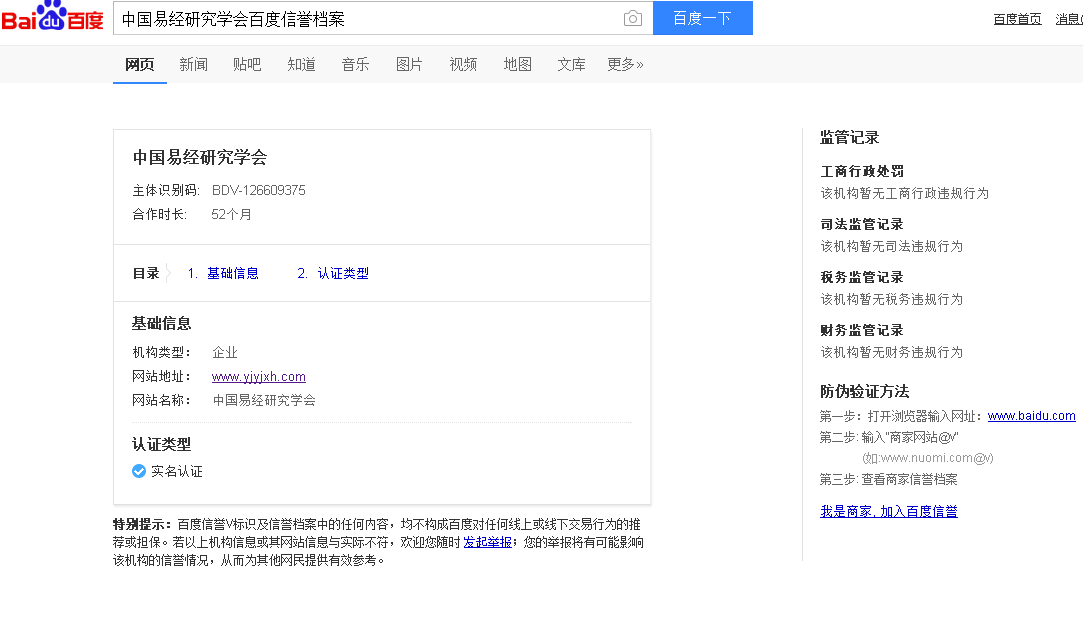
Task: Open the 网页 tab
Action: point(140,64)
